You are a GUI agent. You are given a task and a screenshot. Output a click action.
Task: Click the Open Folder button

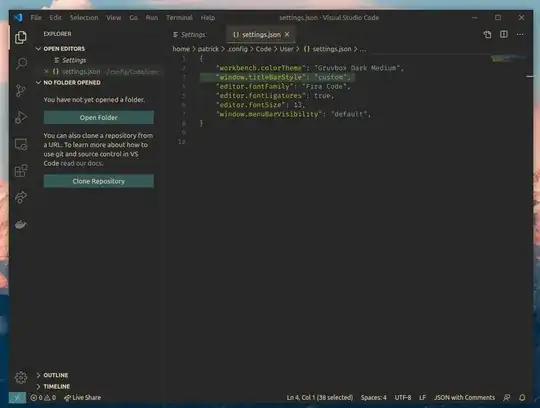coord(99,117)
